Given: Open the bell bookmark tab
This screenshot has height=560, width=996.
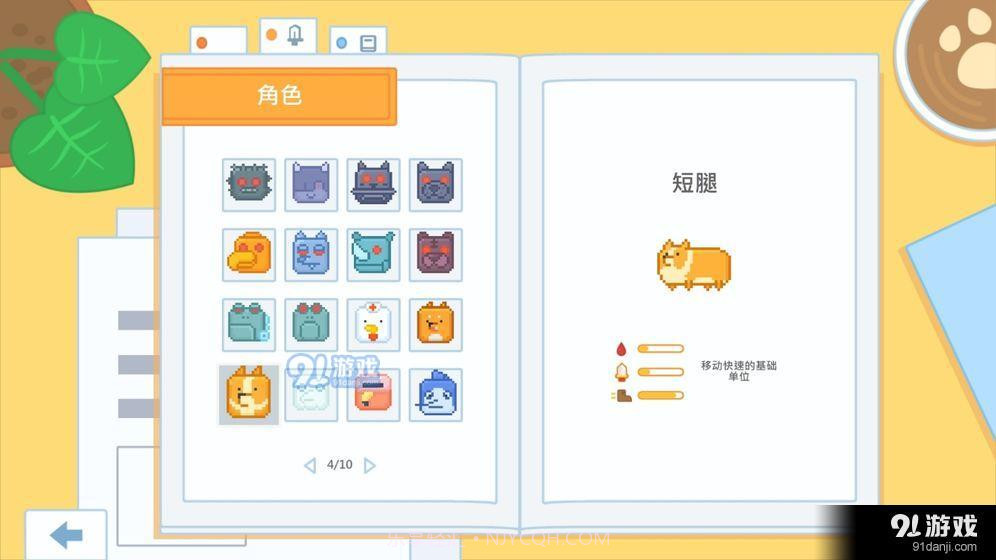Looking at the screenshot, I should pyautogui.click(x=288, y=36).
